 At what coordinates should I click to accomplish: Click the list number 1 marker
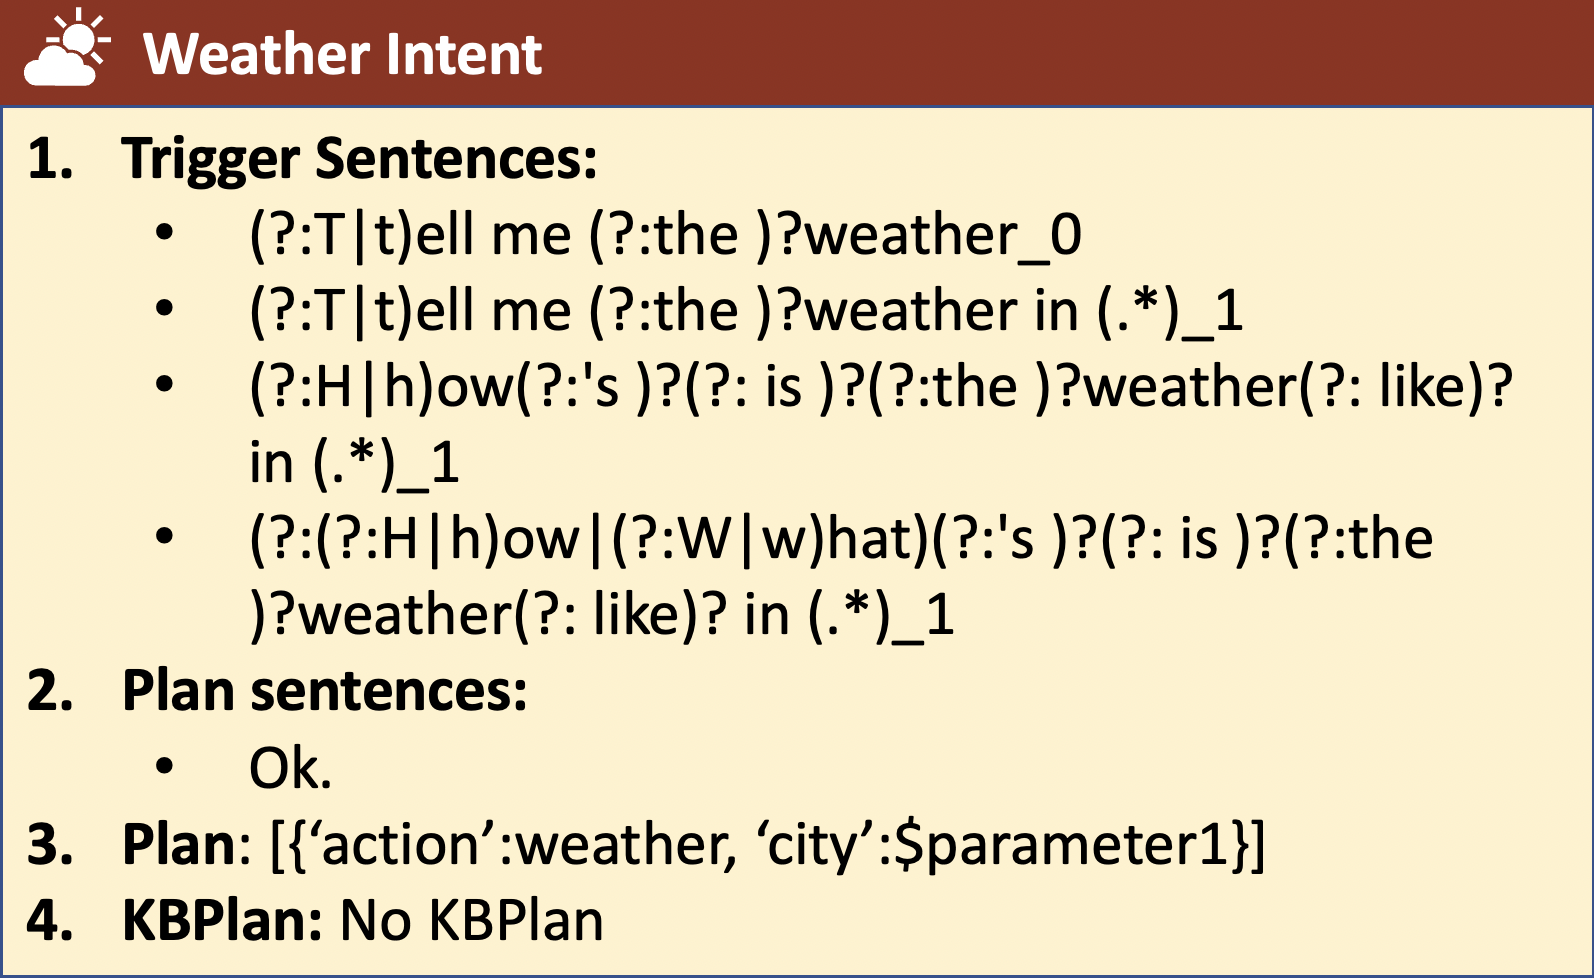pos(50,159)
